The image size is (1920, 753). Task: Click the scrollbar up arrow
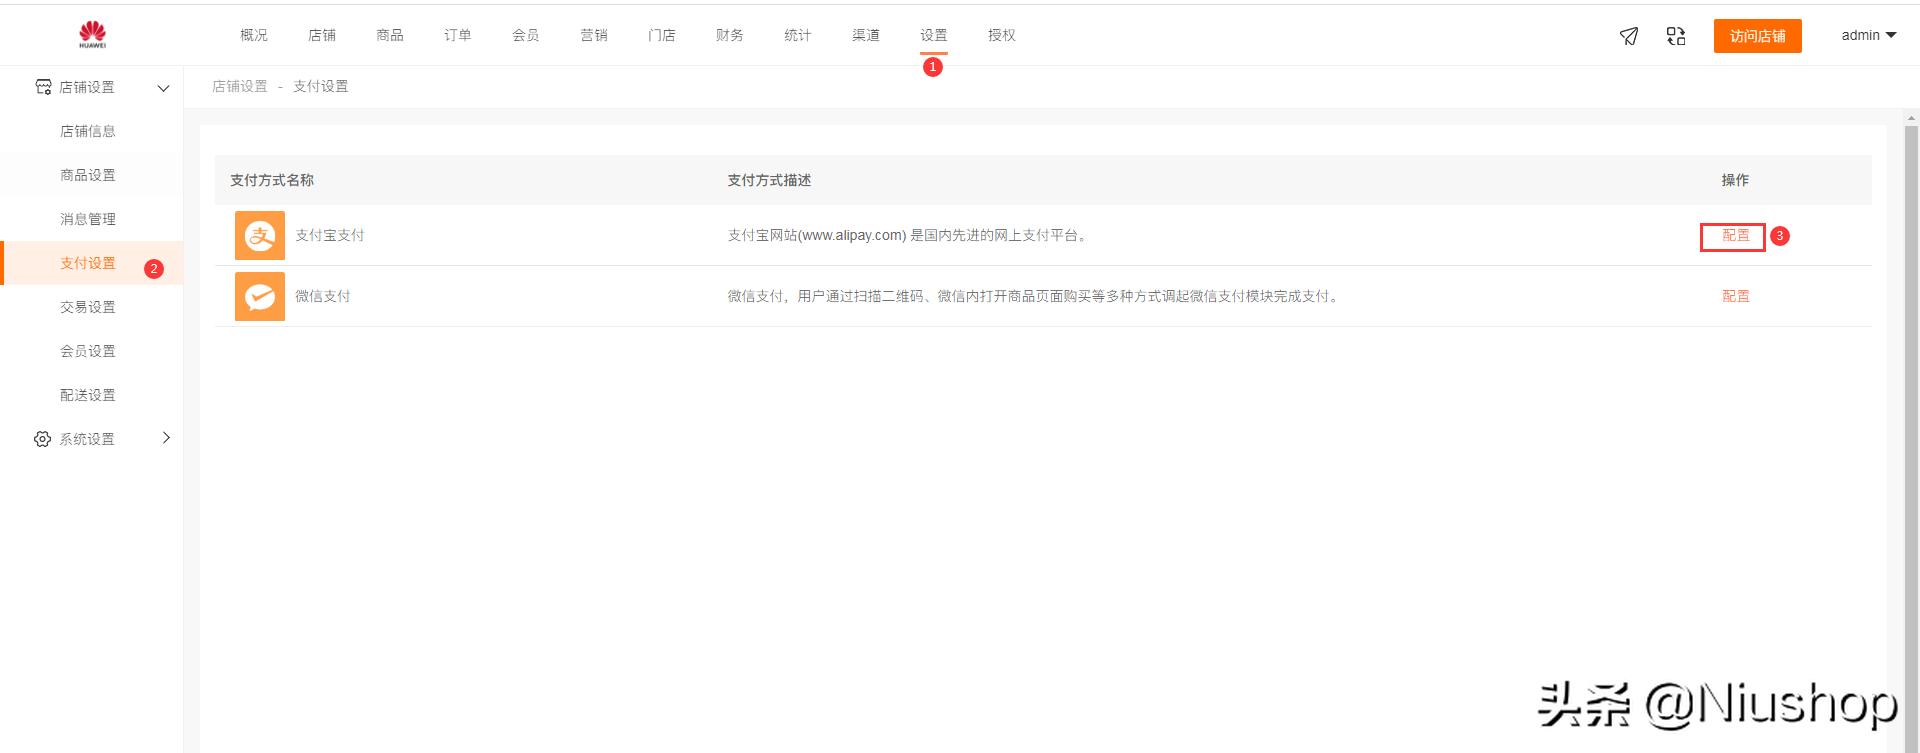[x=1911, y=118]
